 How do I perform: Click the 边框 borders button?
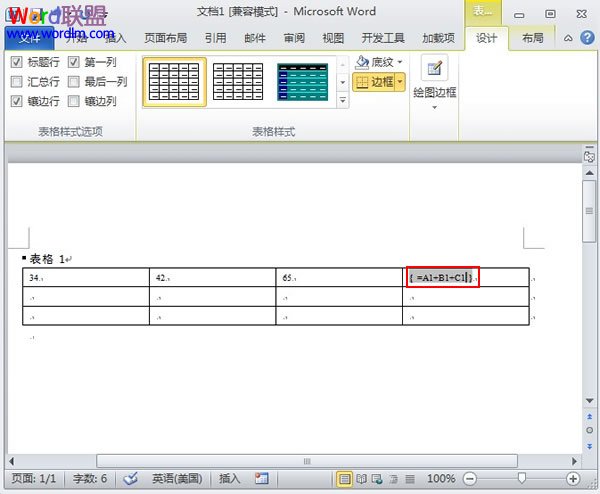[x=374, y=82]
